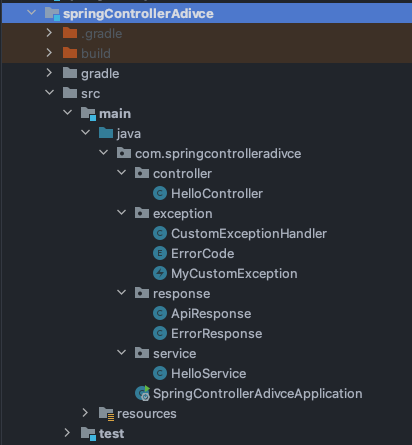The width and height of the screenshot is (412, 445).
Task: Select the exception package name
Action: (183, 214)
